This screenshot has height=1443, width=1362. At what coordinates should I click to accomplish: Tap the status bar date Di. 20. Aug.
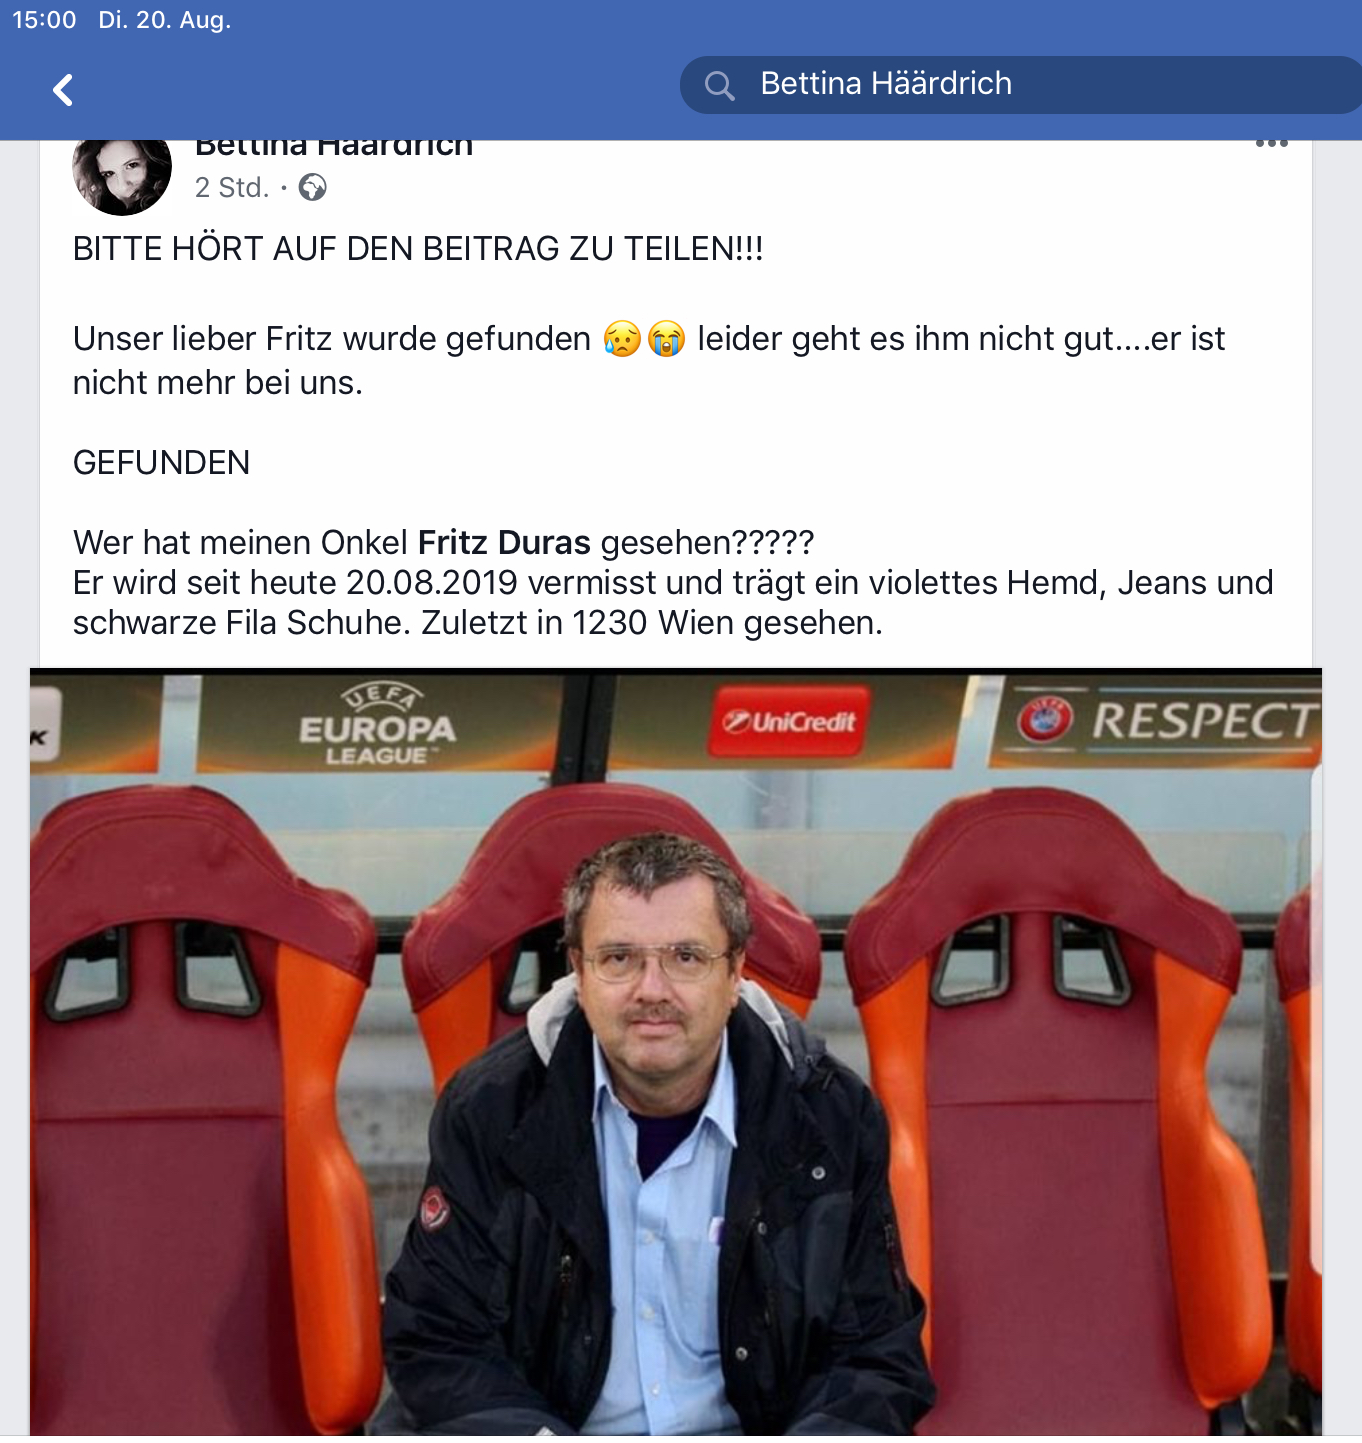(x=164, y=20)
